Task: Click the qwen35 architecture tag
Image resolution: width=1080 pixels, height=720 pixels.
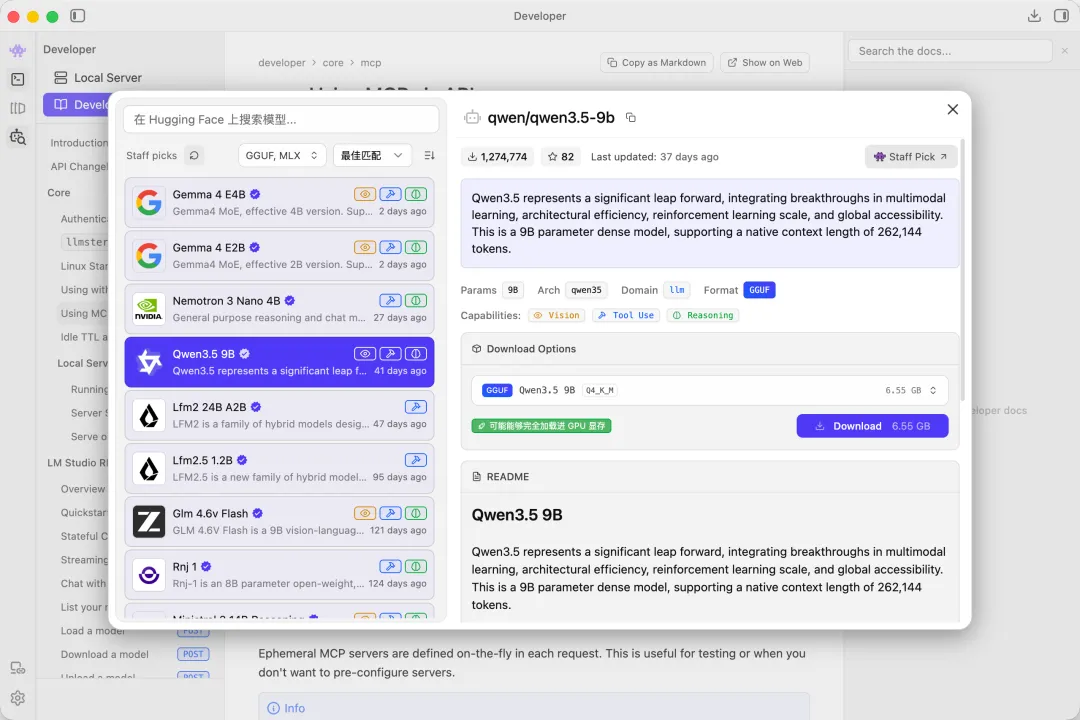Action: (586, 290)
